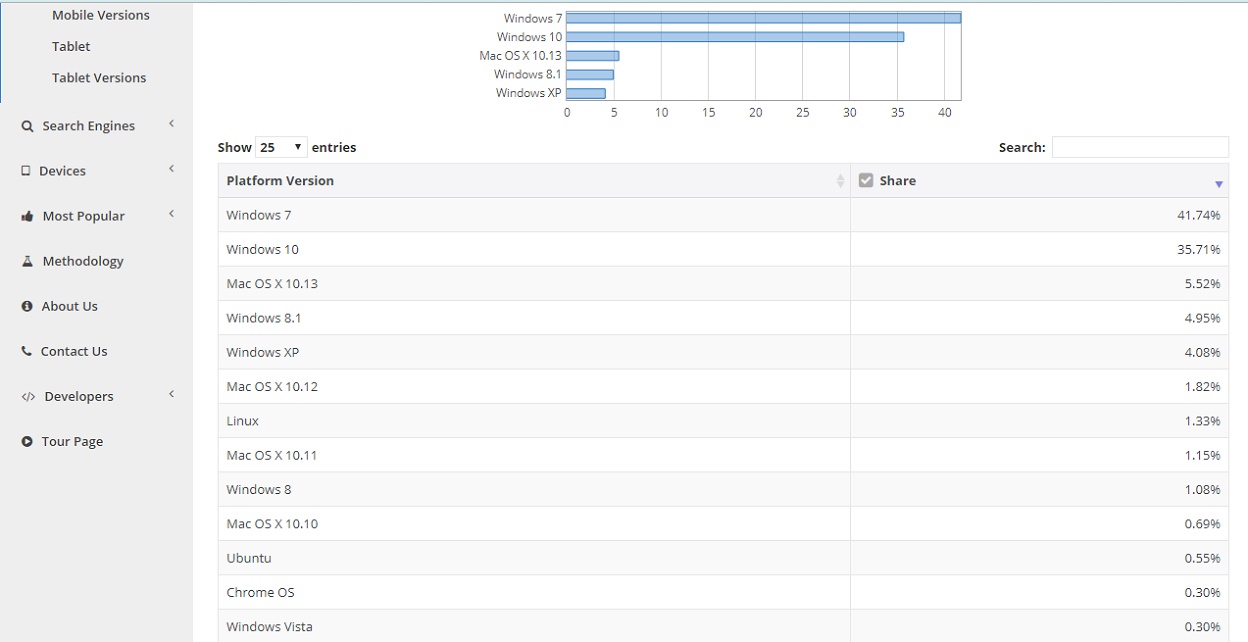Viewport: 1248px width, 642px height.
Task: Open Mobile Versions in sidebar
Action: pyautogui.click(x=101, y=15)
